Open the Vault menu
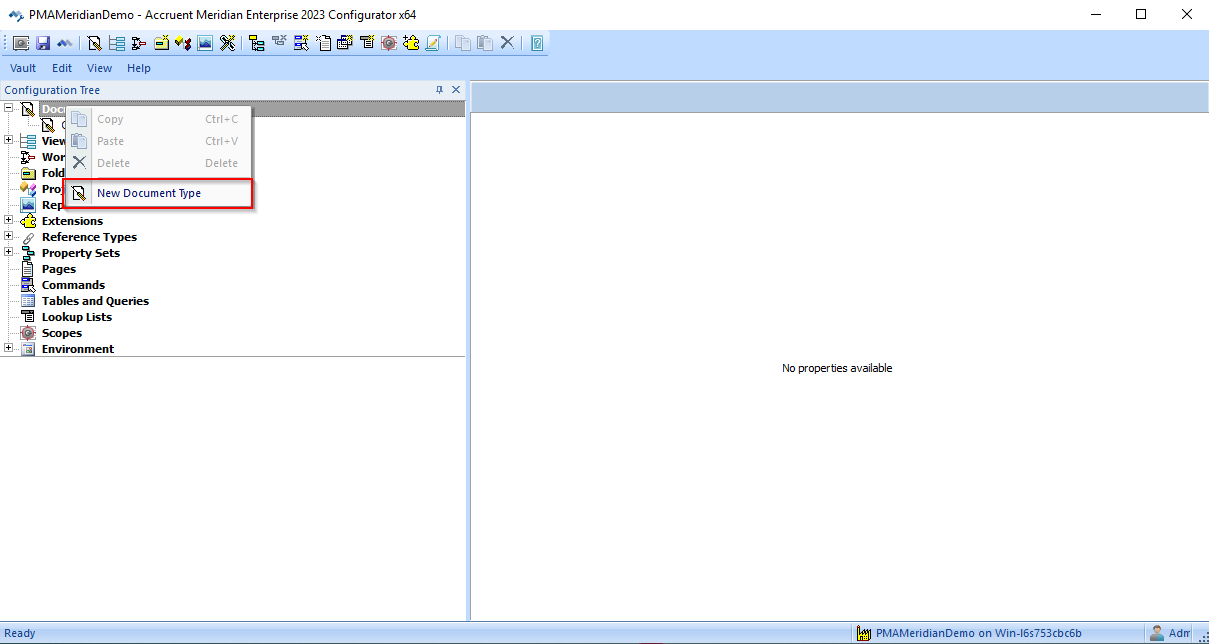 click(x=23, y=68)
